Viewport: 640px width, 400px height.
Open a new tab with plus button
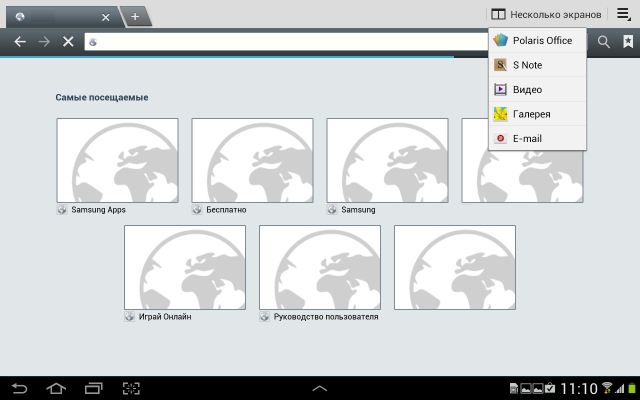135,16
